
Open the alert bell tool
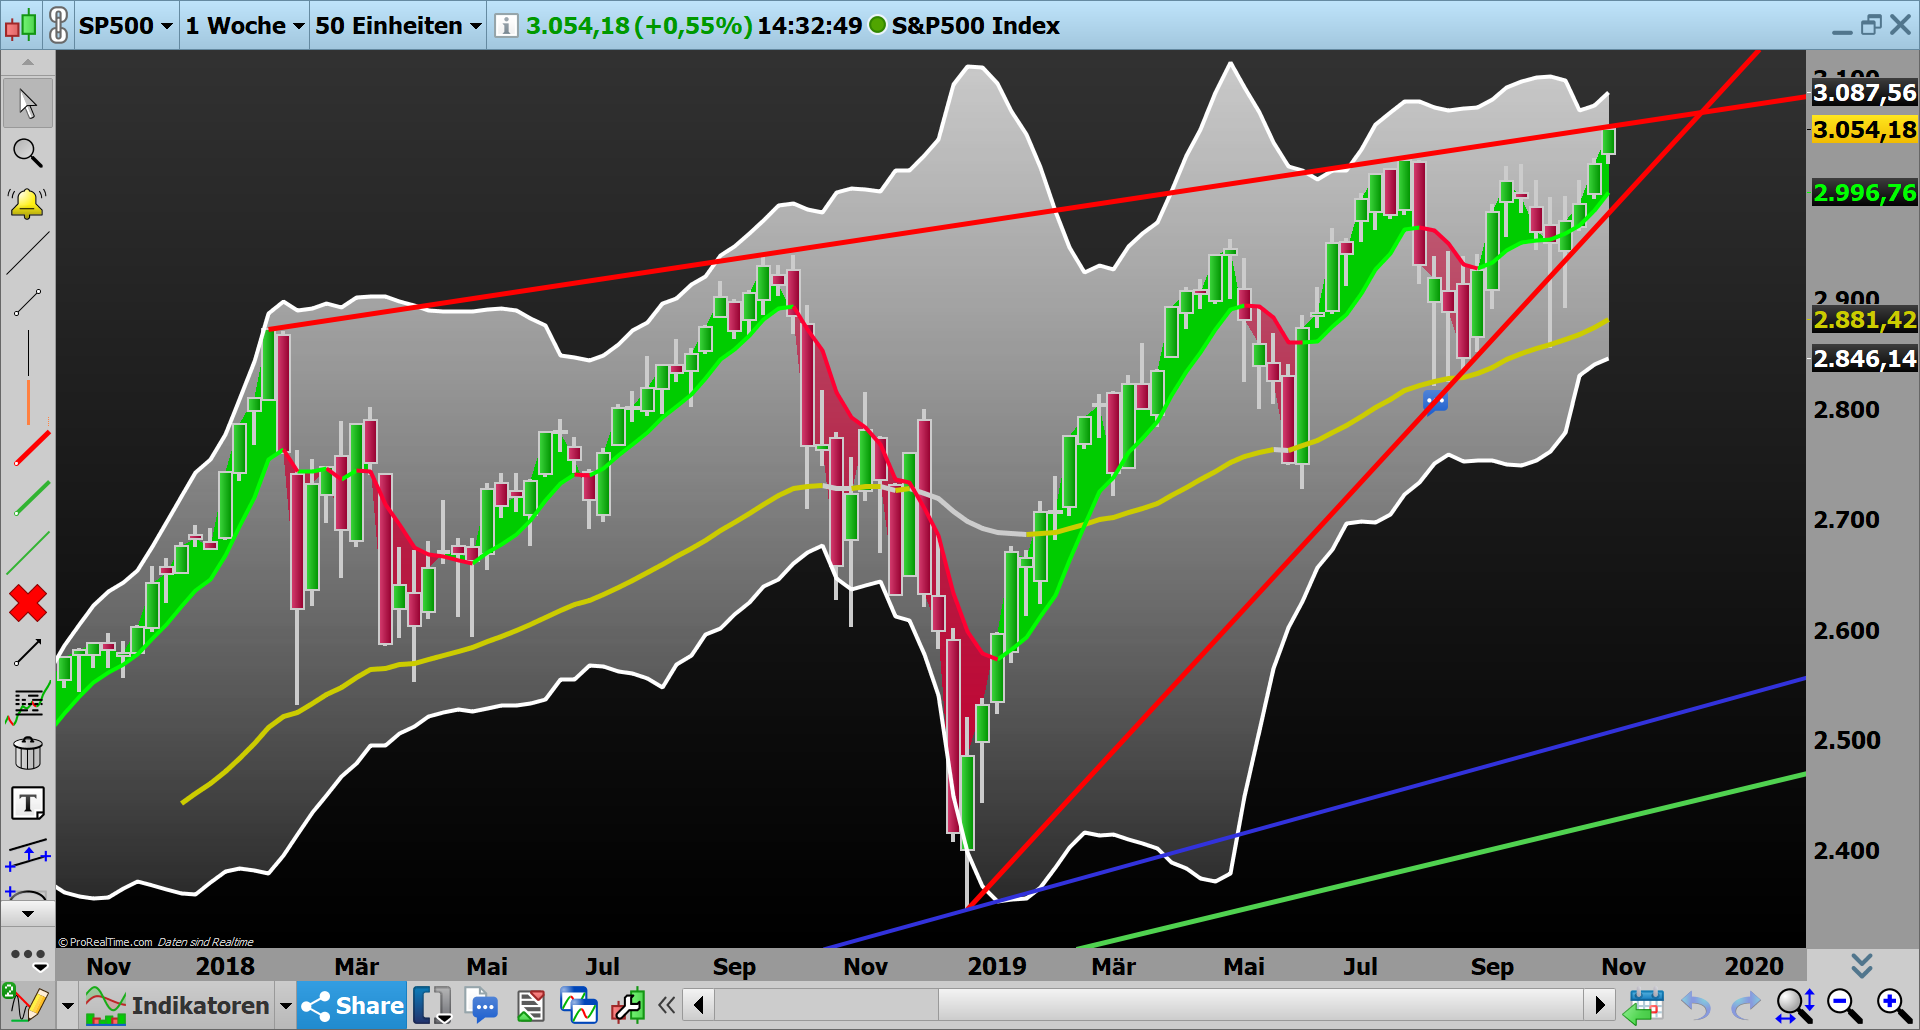[27, 203]
